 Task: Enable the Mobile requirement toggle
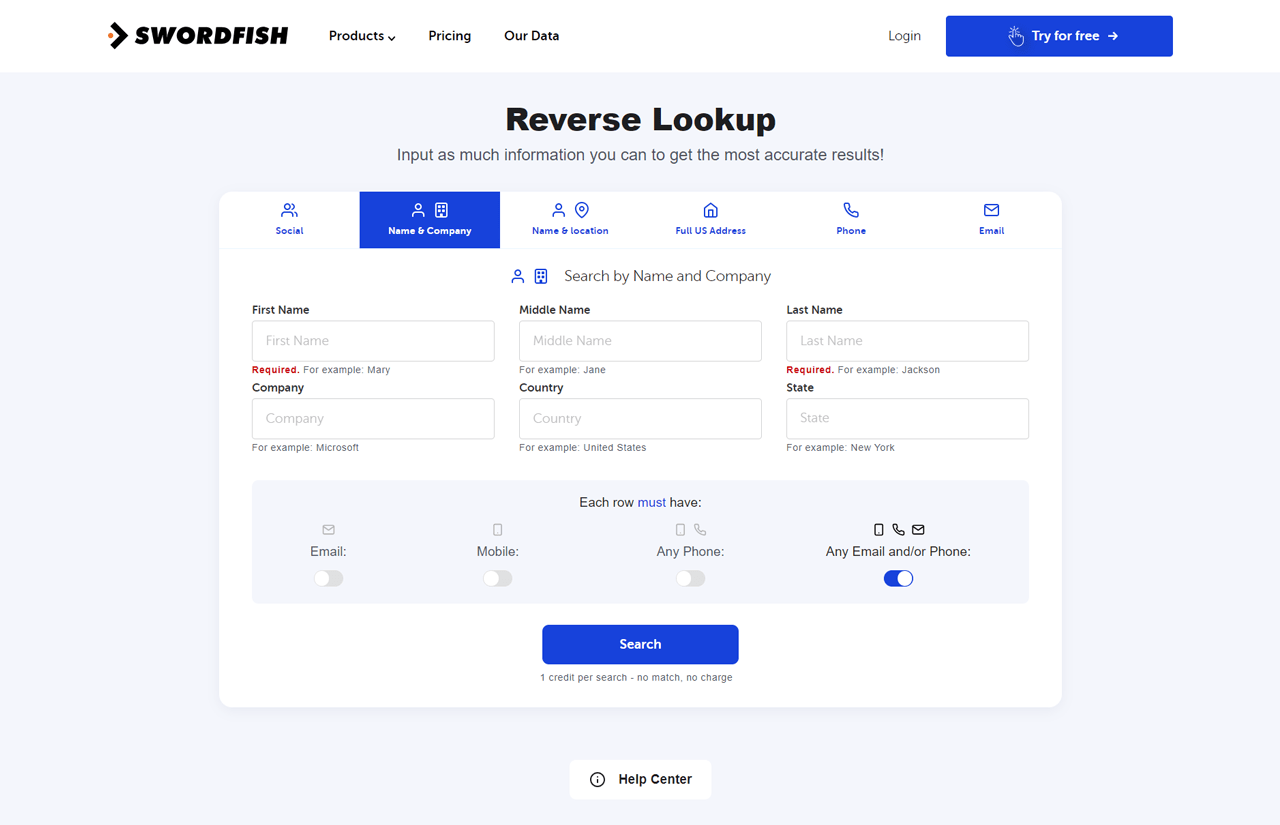coord(497,578)
